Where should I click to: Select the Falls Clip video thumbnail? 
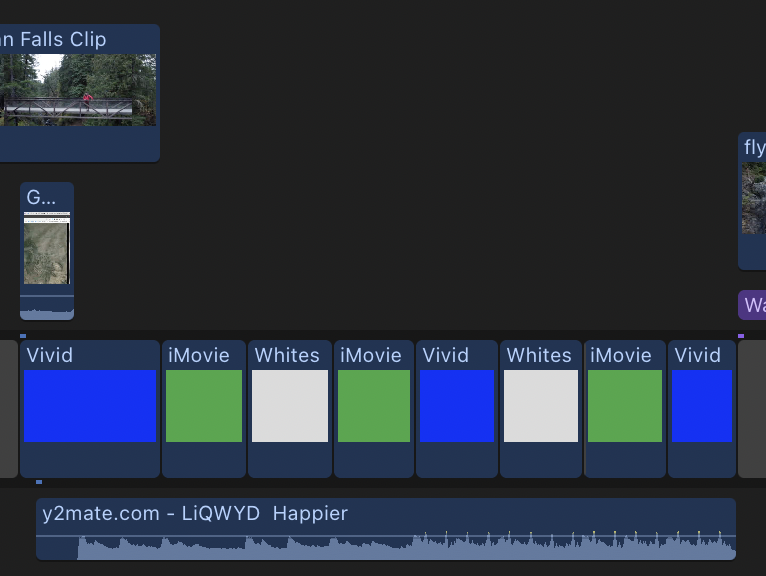[78, 90]
